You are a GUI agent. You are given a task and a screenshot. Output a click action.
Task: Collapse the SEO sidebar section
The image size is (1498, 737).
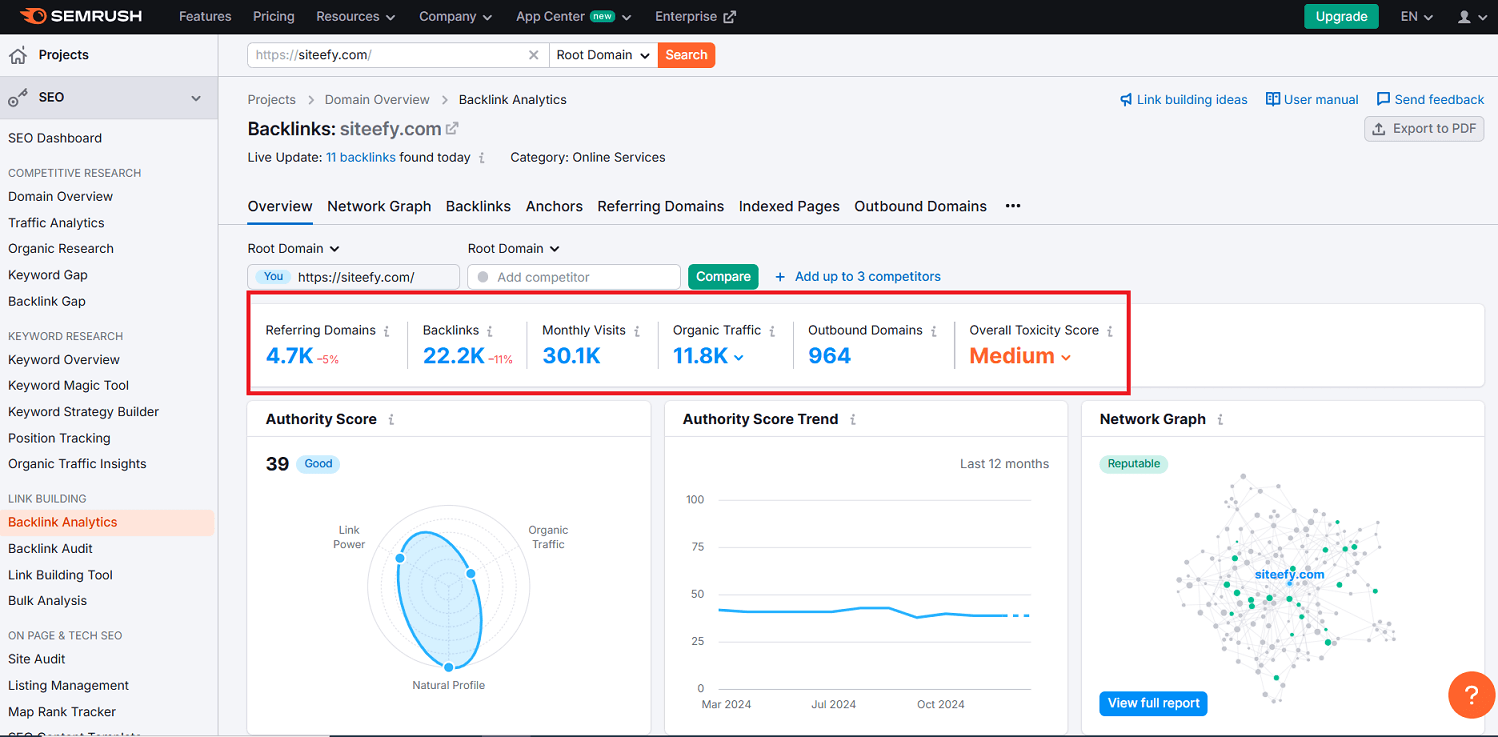[197, 97]
